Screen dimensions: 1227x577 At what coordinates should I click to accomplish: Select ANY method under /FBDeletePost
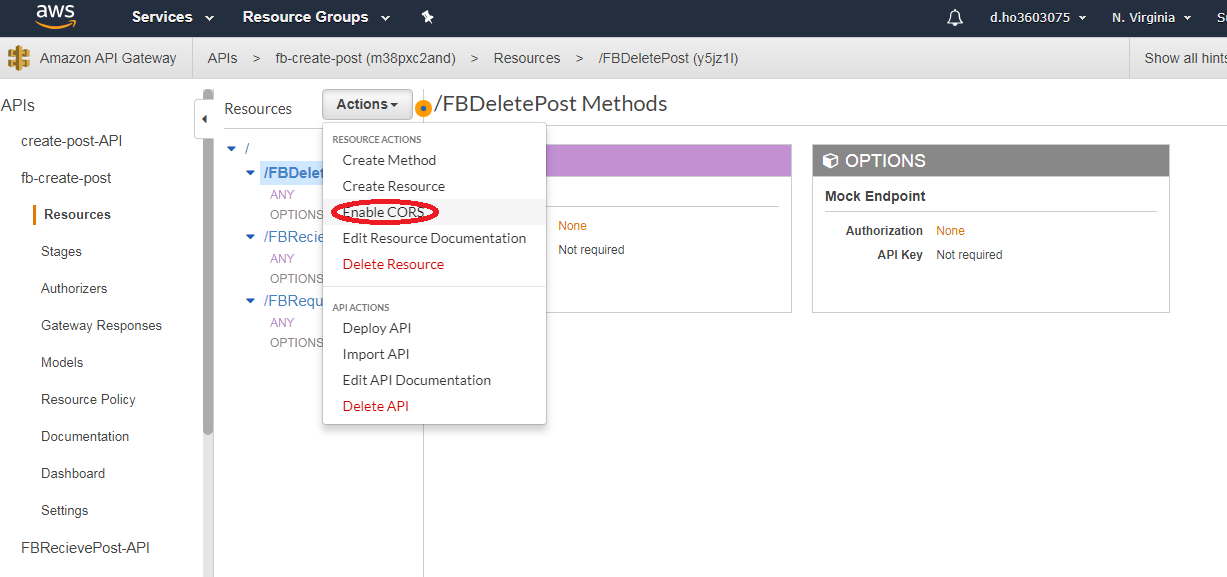tap(282, 194)
